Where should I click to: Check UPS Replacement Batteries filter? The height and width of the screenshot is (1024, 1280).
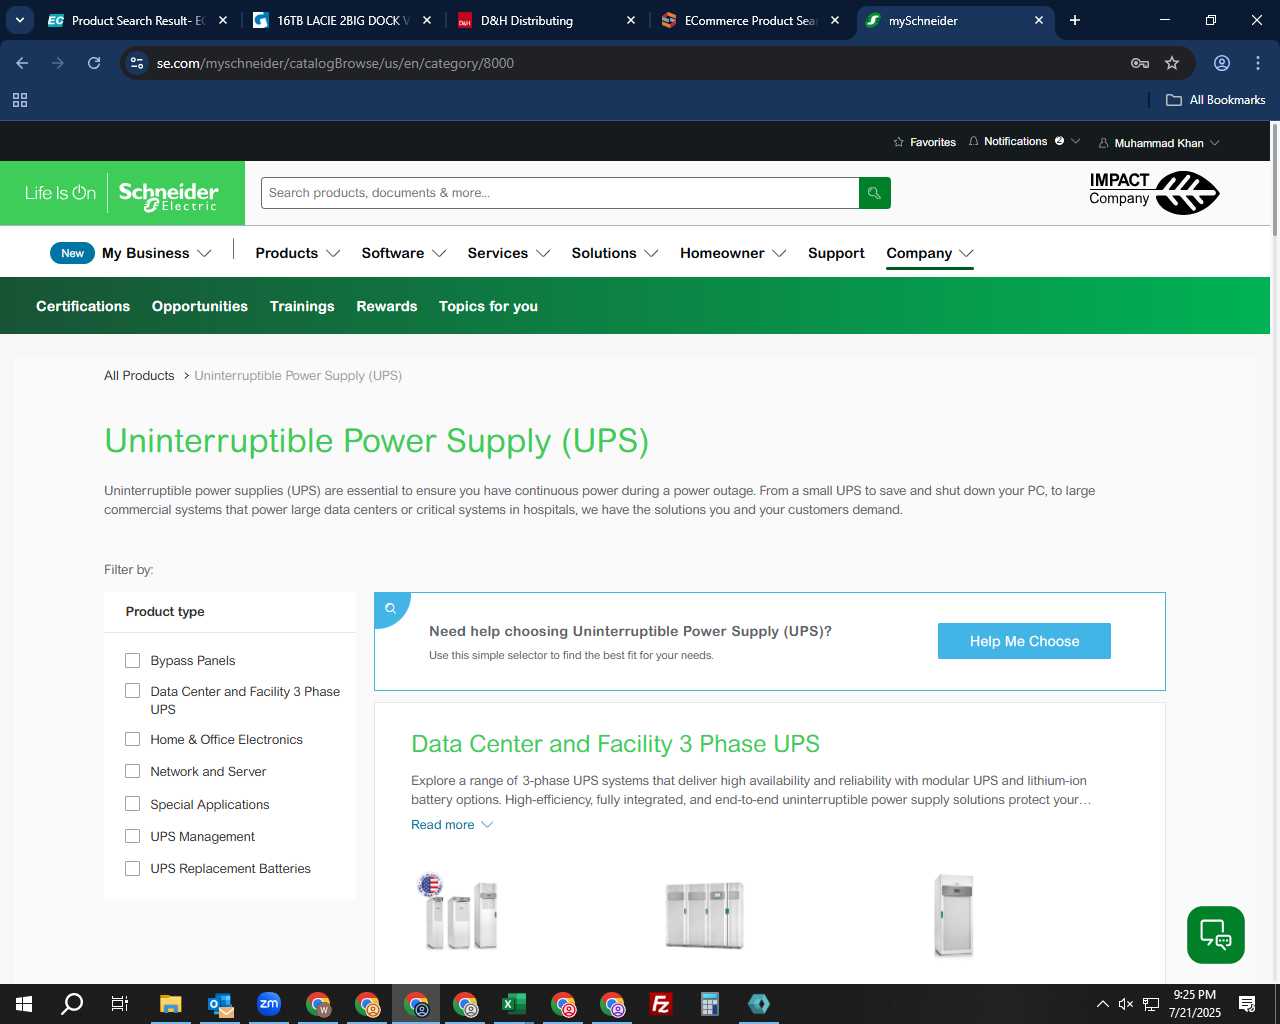point(132,868)
